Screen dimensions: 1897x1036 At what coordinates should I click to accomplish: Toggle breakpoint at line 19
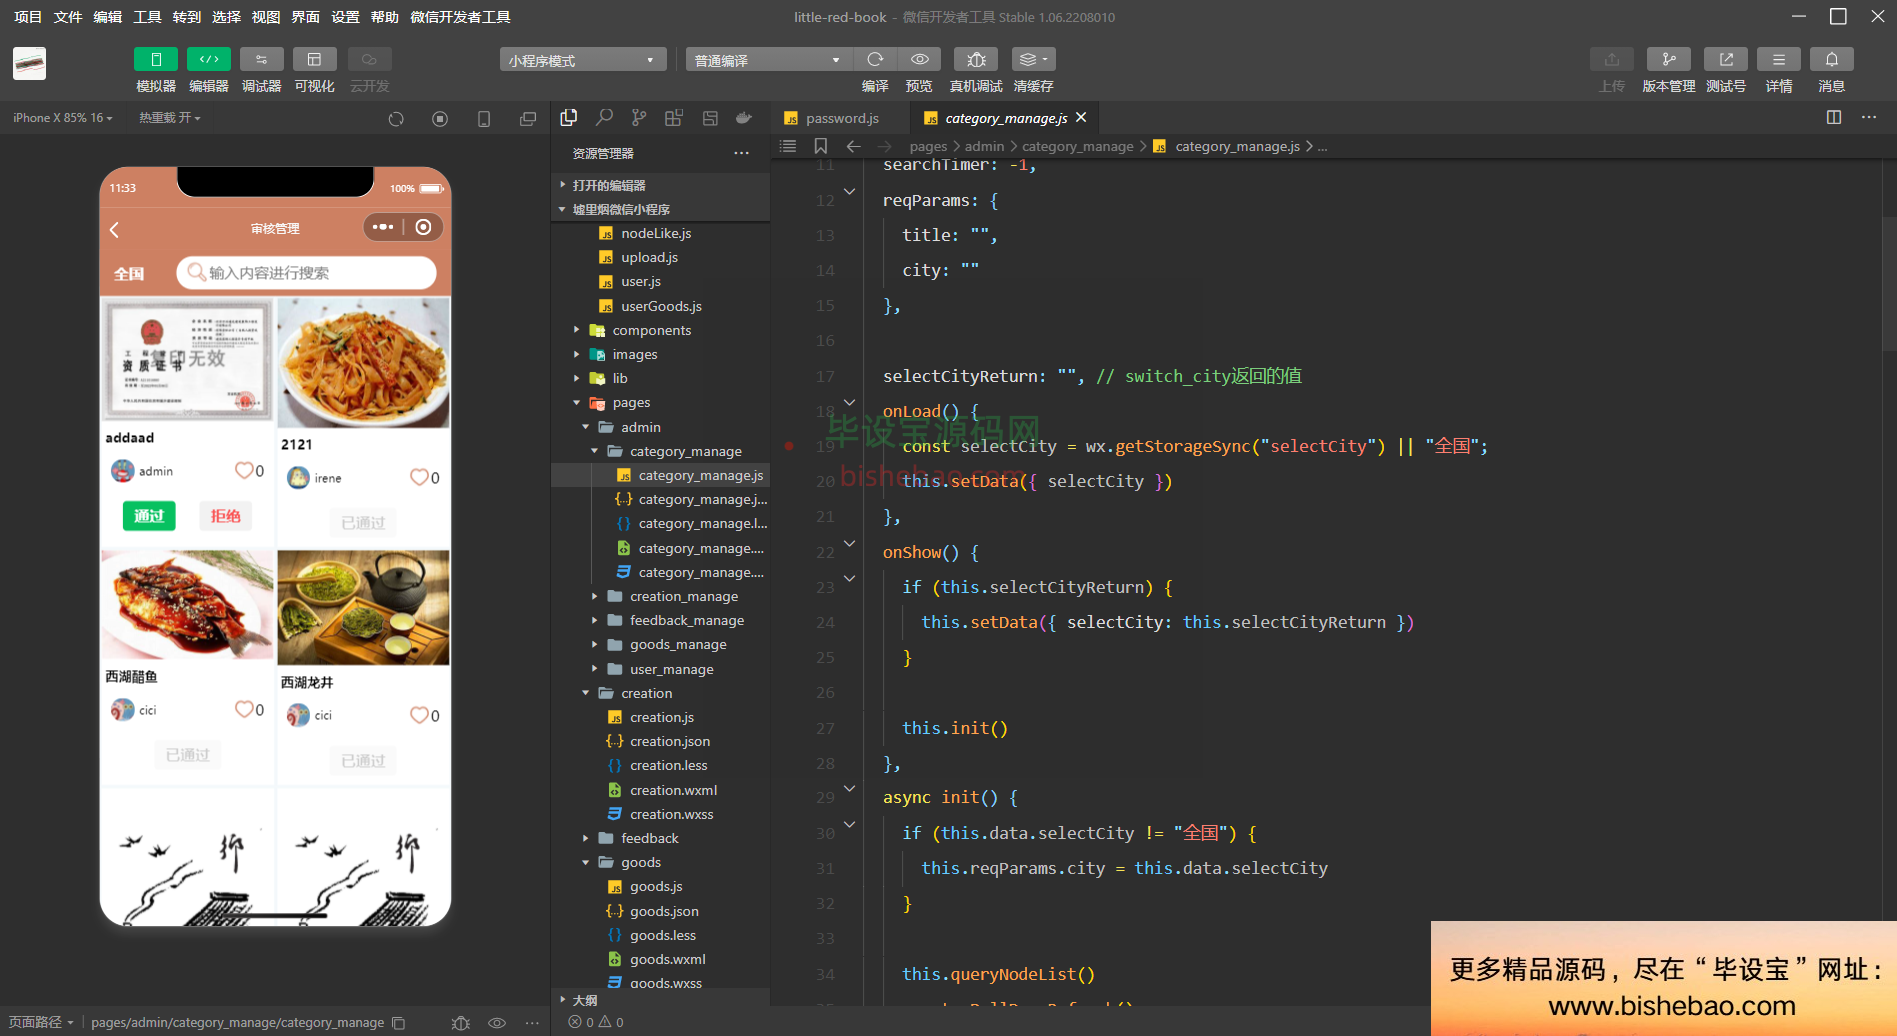click(789, 446)
